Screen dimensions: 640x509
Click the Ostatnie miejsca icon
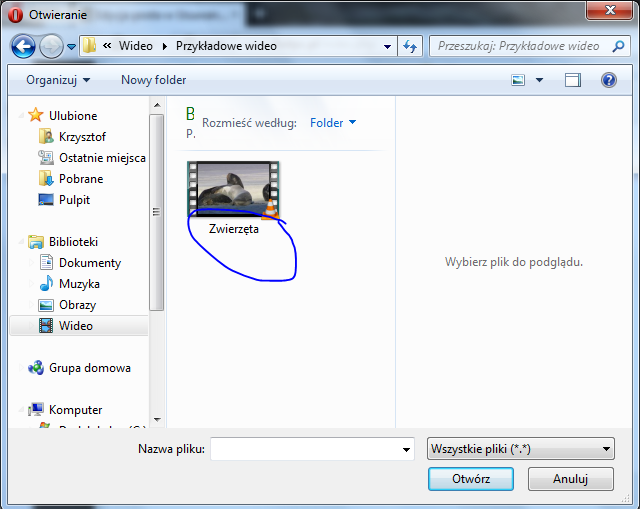point(46,158)
